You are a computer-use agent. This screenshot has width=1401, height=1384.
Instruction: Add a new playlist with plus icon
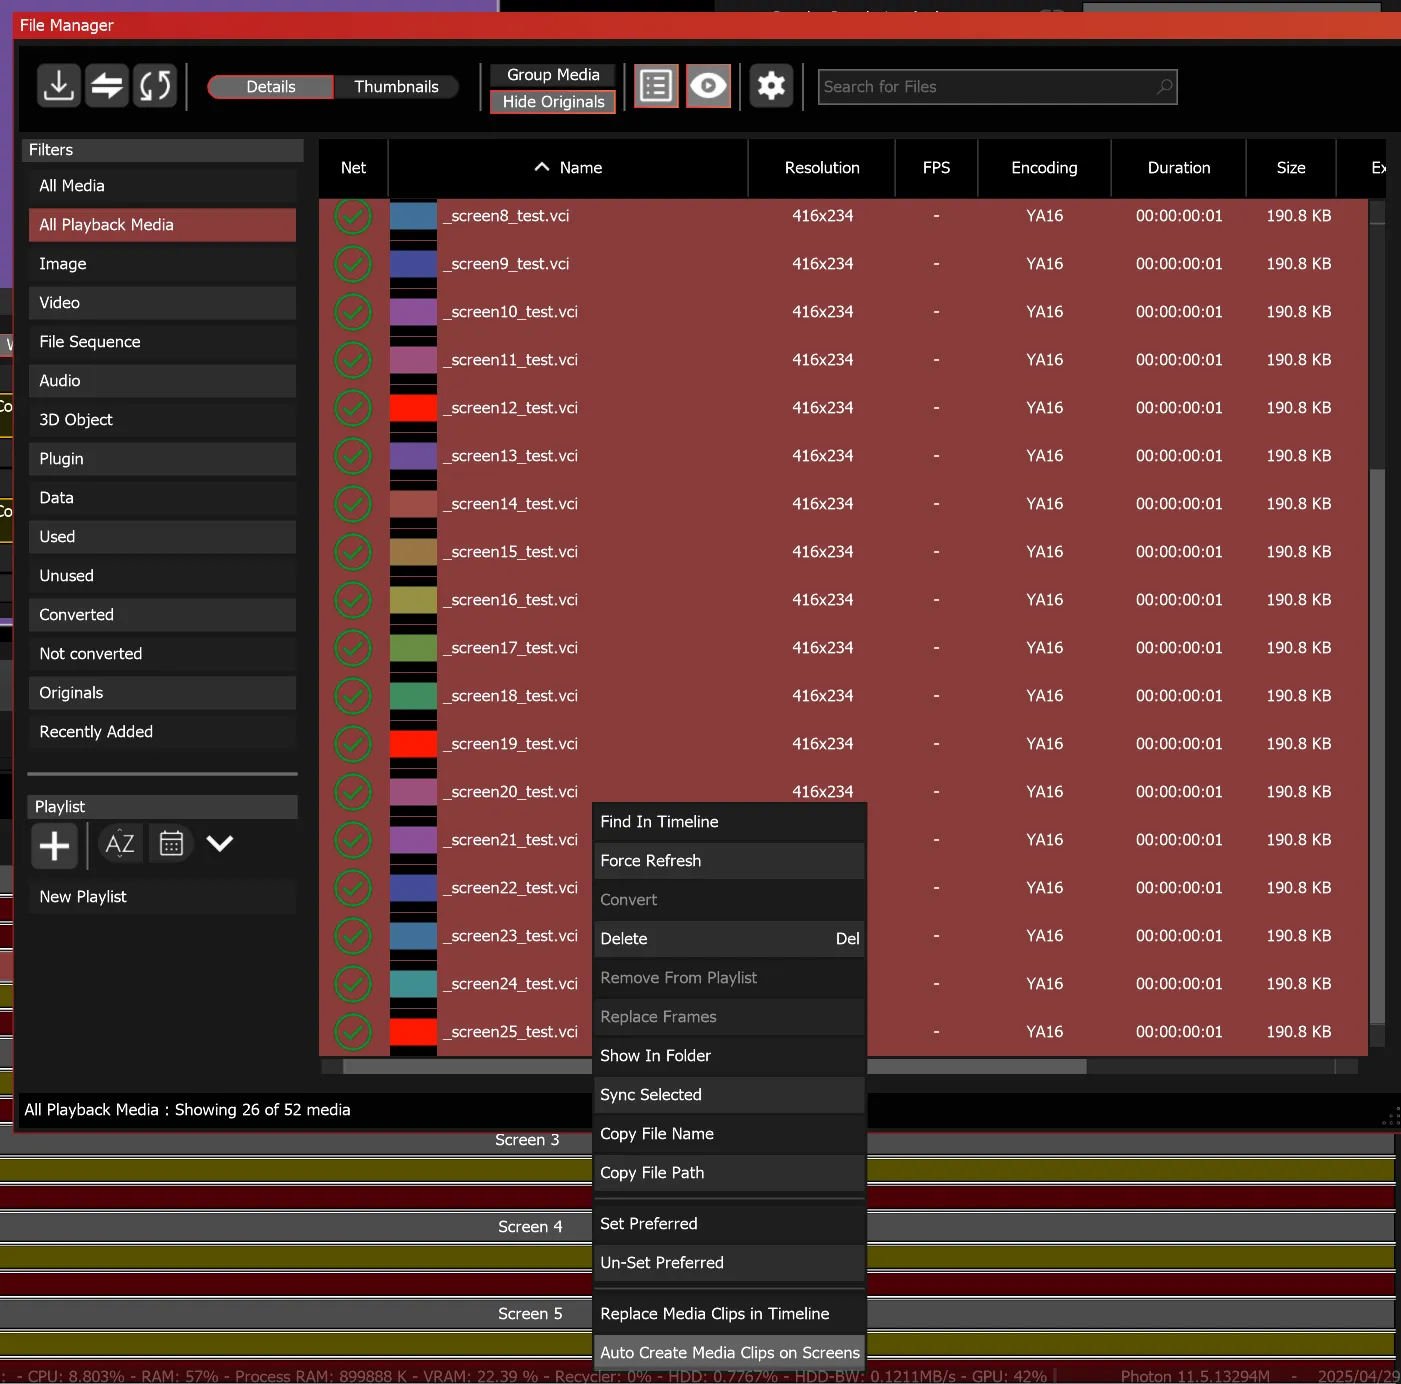pos(54,846)
